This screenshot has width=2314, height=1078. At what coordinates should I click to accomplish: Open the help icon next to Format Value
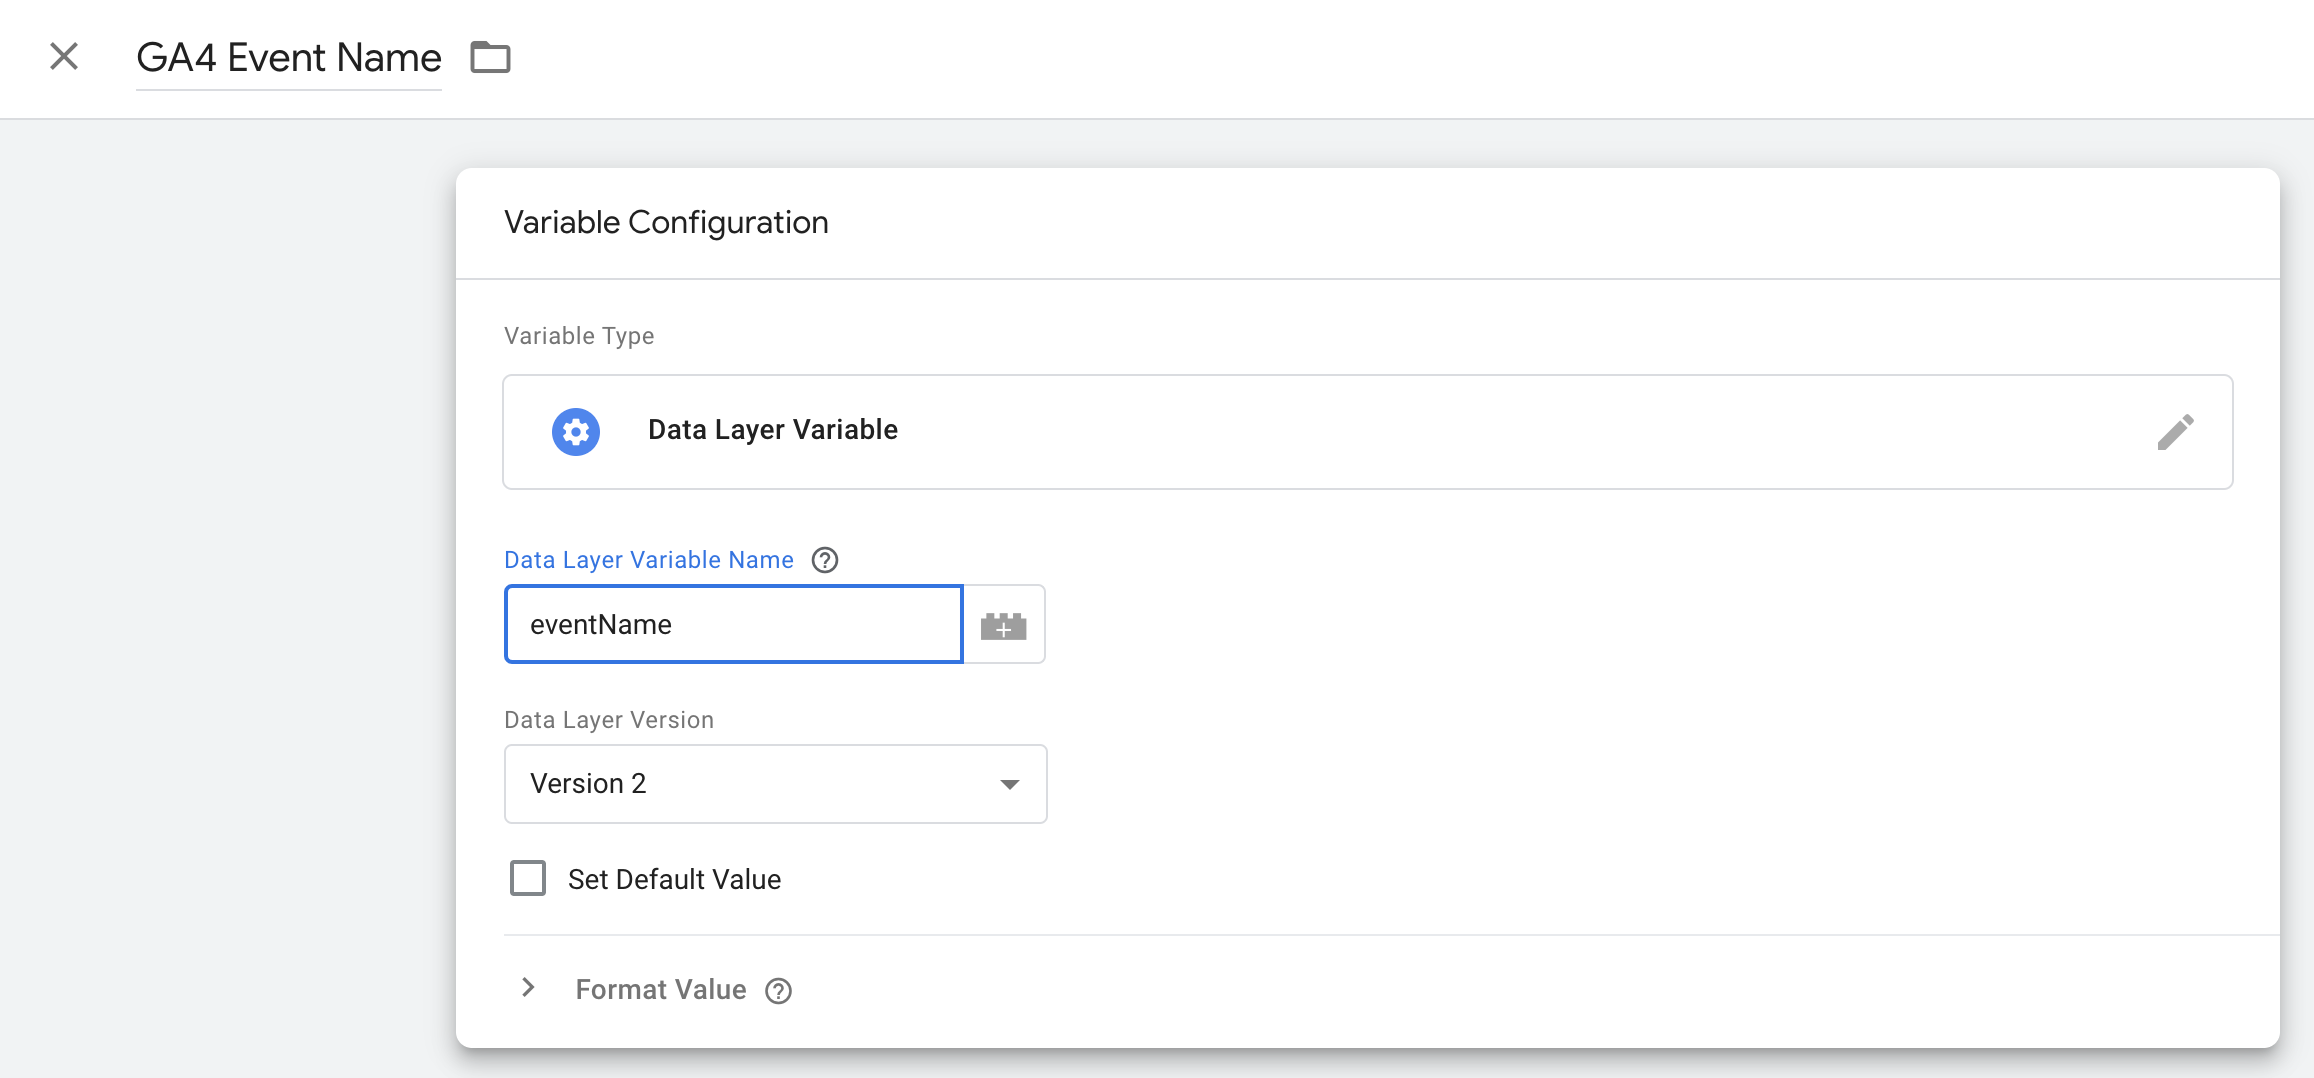pos(778,991)
